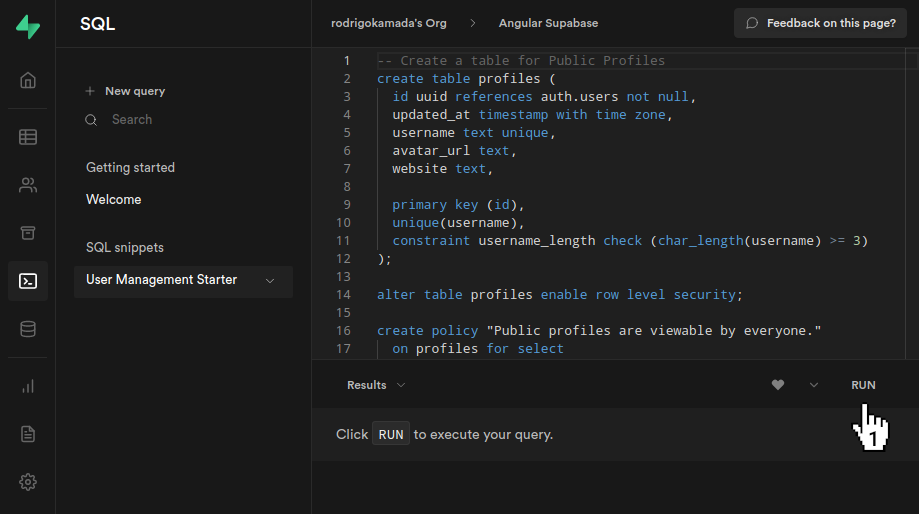The width and height of the screenshot is (919, 514).
Task: Open the chevron dropdown beside the heart
Action: pyautogui.click(x=813, y=385)
